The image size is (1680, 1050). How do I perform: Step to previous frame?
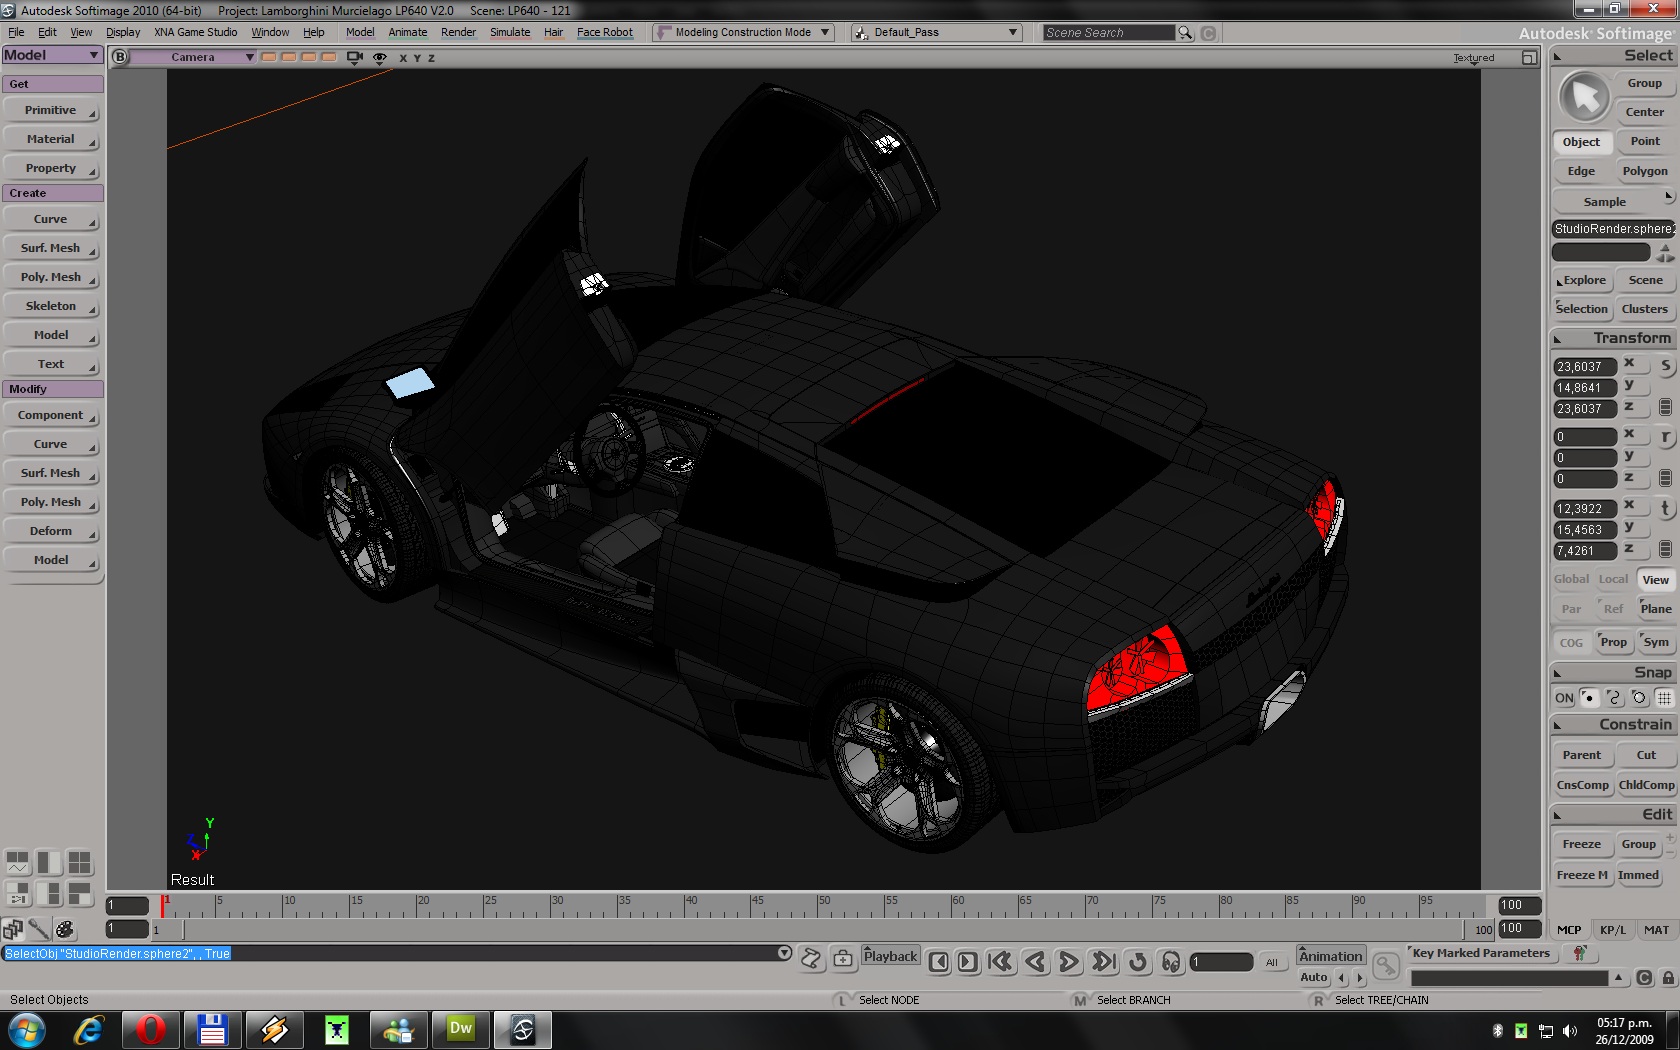click(x=939, y=962)
